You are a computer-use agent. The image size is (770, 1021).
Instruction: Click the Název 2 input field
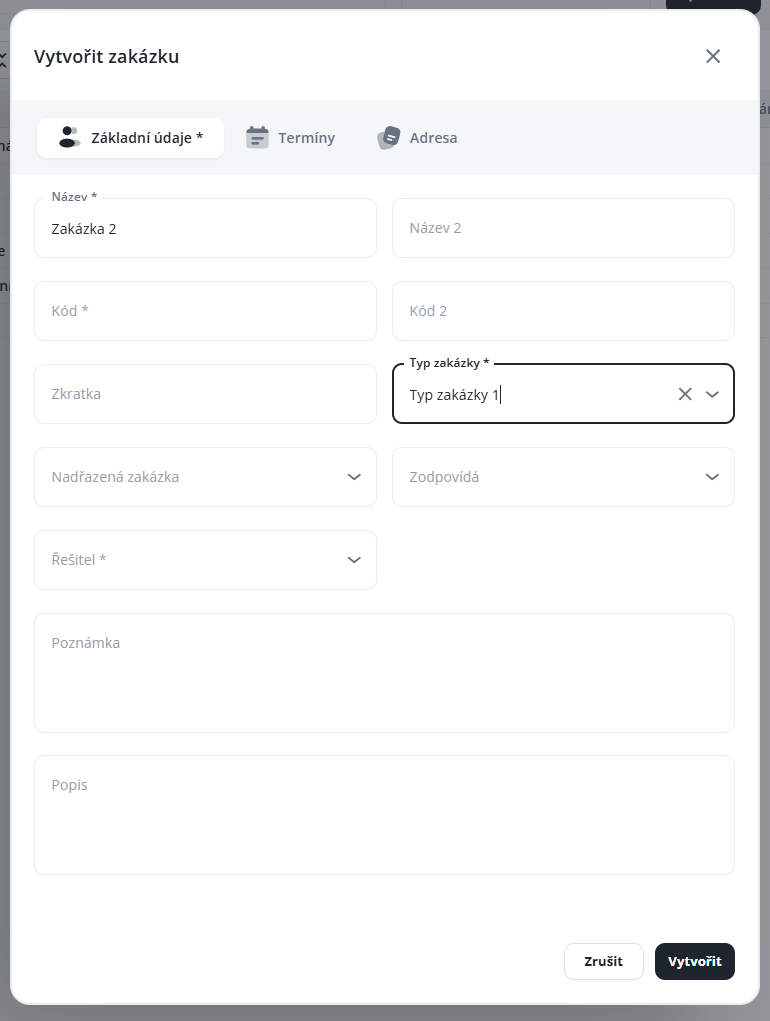(563, 228)
